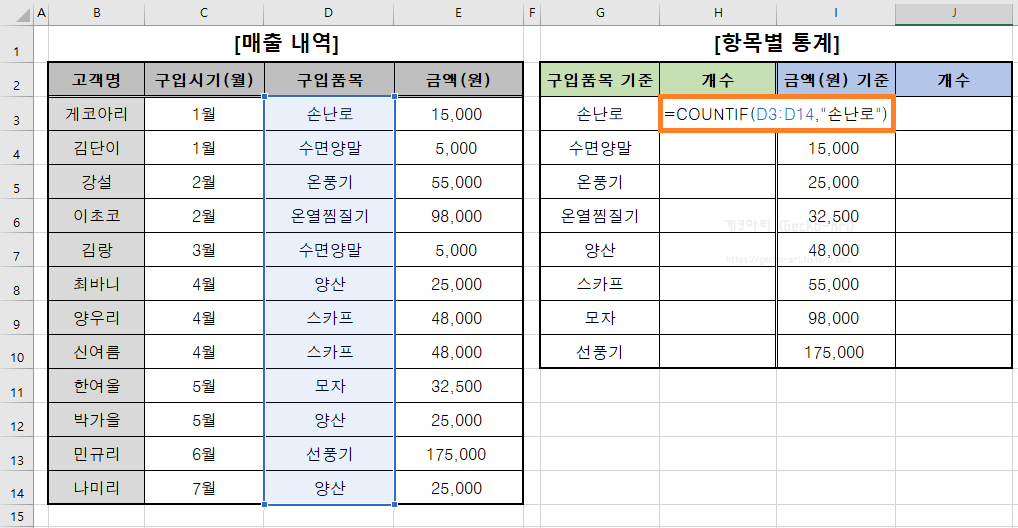This screenshot has height=528, width=1018.
Task: Click customer name 최바니
Action: pyautogui.click(x=97, y=284)
